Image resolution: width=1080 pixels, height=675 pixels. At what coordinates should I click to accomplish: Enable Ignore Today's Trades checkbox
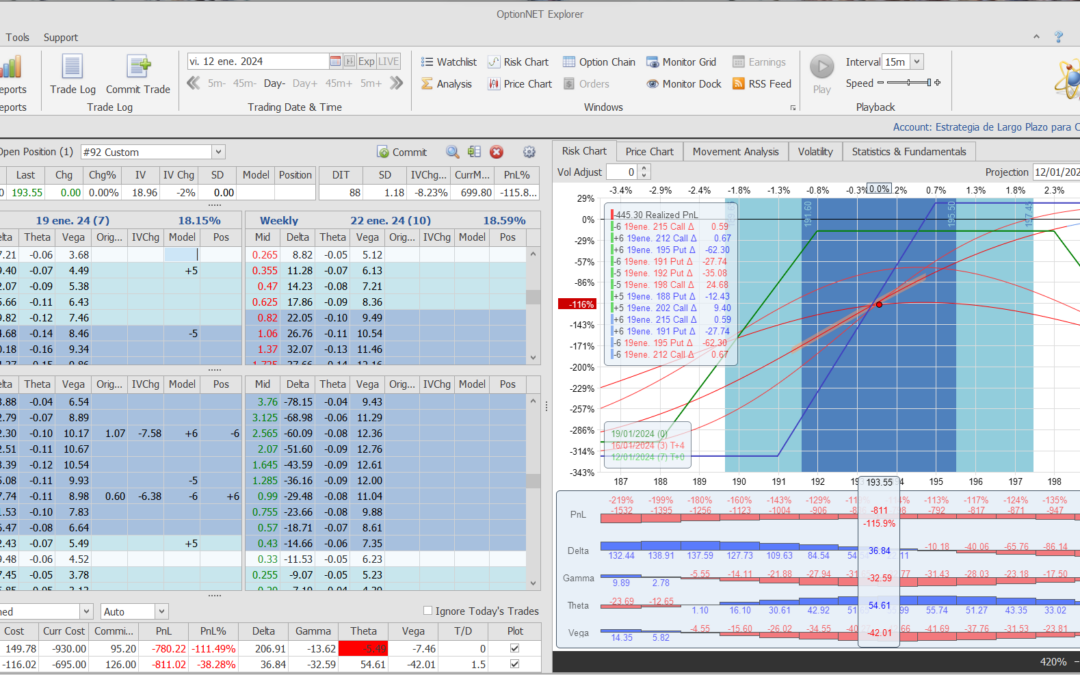pyautogui.click(x=428, y=611)
